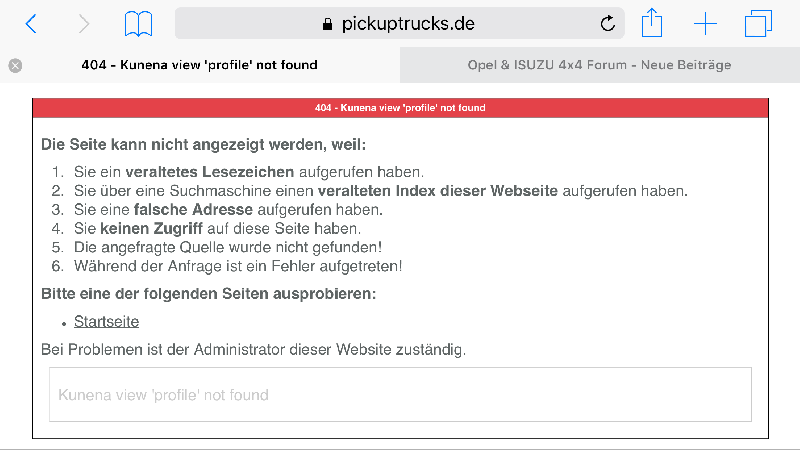Viewport: 800px width, 450px height.
Task: Select the 404 Kunena view tab
Action: click(x=199, y=65)
